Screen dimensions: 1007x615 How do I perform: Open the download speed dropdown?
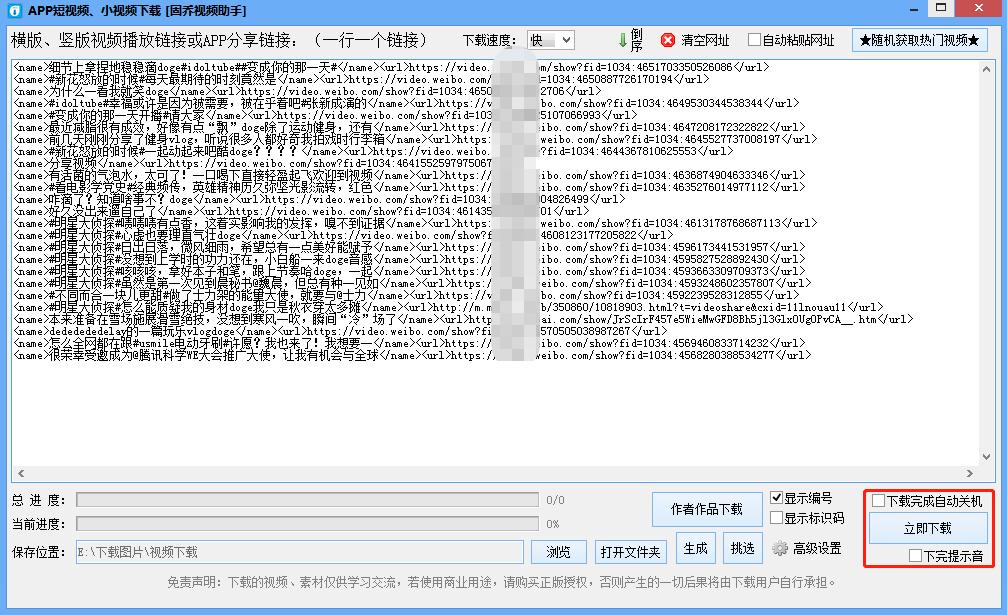pyautogui.click(x=550, y=40)
